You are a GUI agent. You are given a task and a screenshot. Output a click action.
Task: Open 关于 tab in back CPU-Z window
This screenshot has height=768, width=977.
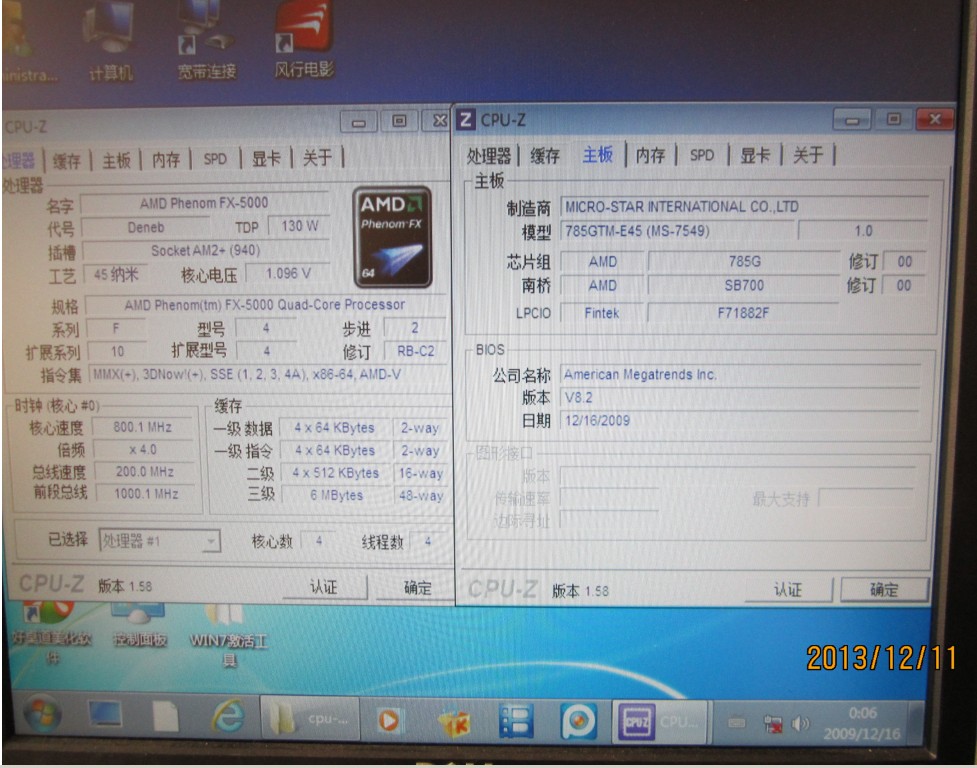tap(317, 157)
